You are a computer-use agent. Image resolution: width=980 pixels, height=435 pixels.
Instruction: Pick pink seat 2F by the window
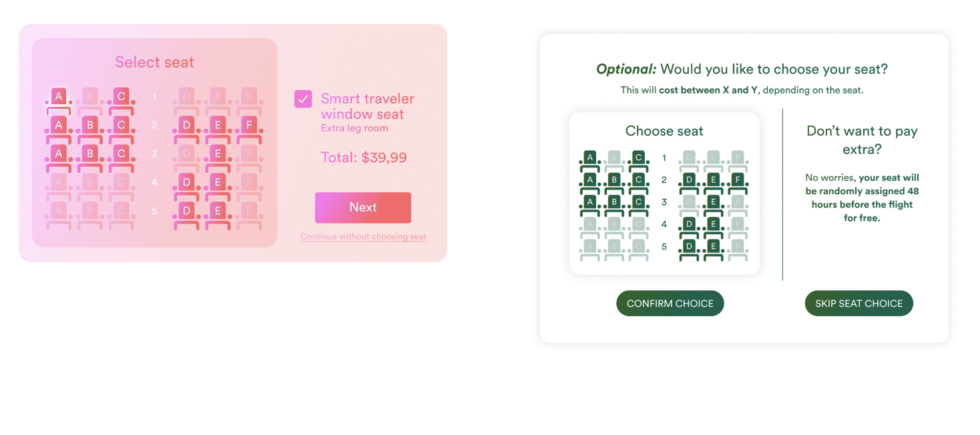click(x=248, y=125)
